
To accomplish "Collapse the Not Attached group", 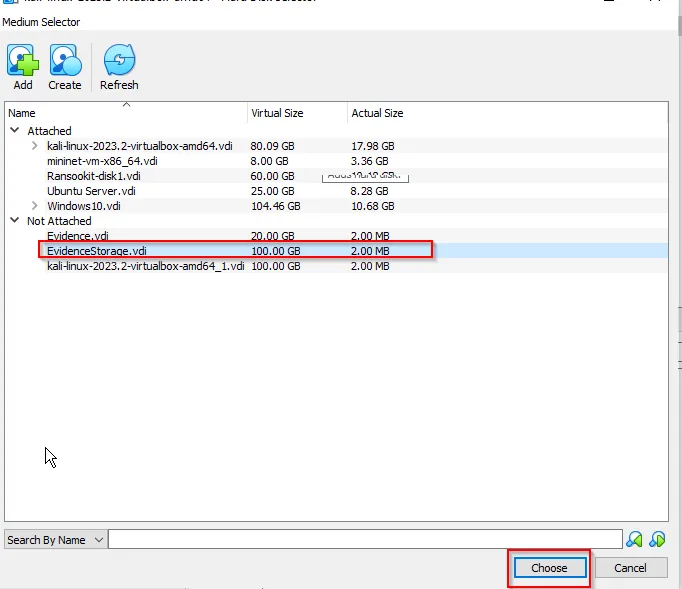I will [14, 221].
